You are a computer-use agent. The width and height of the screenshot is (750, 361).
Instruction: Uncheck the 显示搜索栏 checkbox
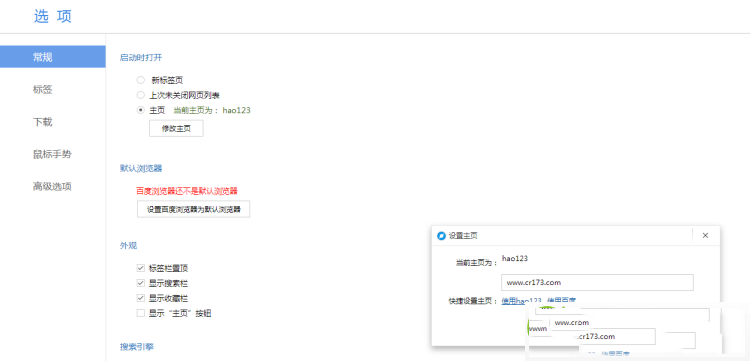(x=141, y=283)
